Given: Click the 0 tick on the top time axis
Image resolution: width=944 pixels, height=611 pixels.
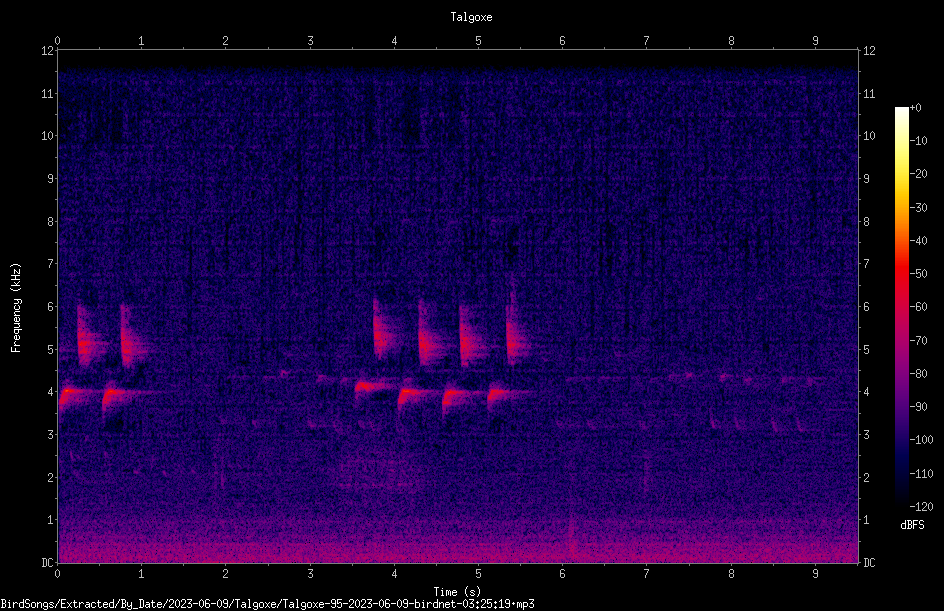Looking at the screenshot, I should click(x=57, y=41).
